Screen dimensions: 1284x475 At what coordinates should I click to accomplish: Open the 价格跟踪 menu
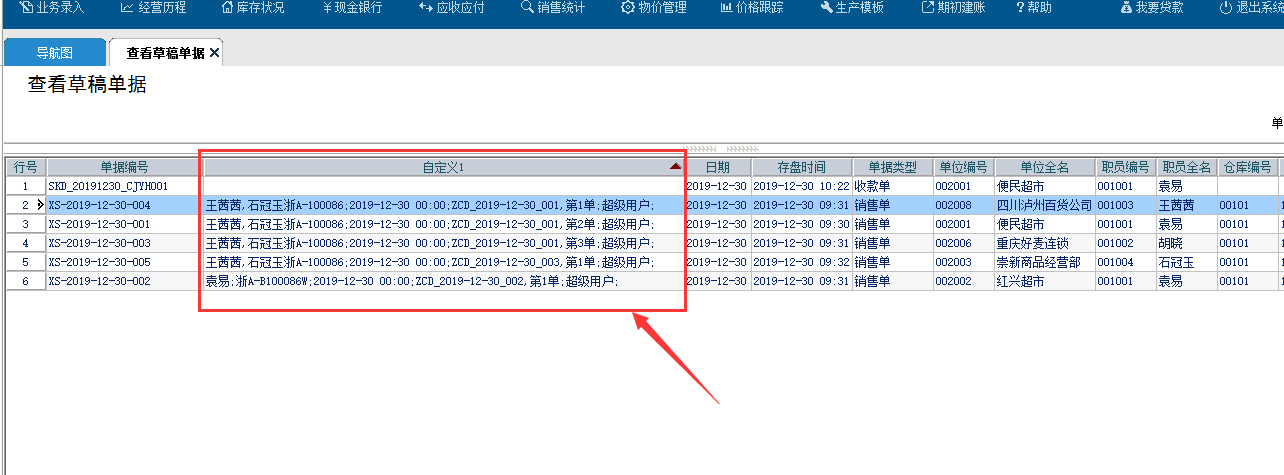pyautogui.click(x=752, y=8)
